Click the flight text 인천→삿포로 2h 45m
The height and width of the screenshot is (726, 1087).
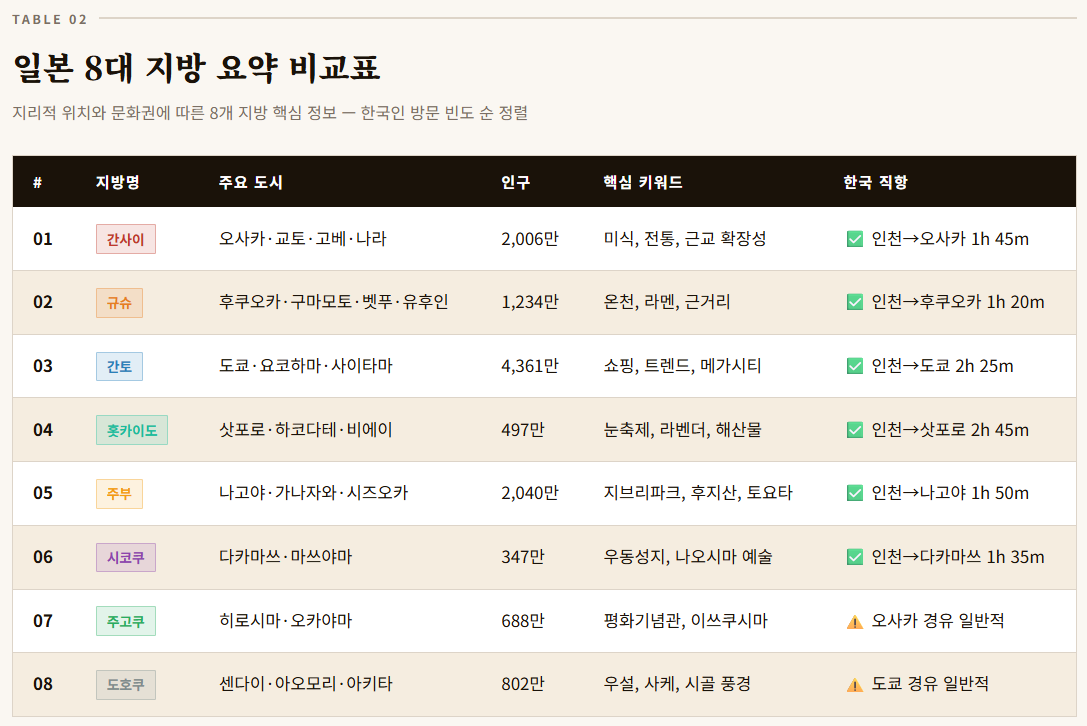[x=950, y=429]
